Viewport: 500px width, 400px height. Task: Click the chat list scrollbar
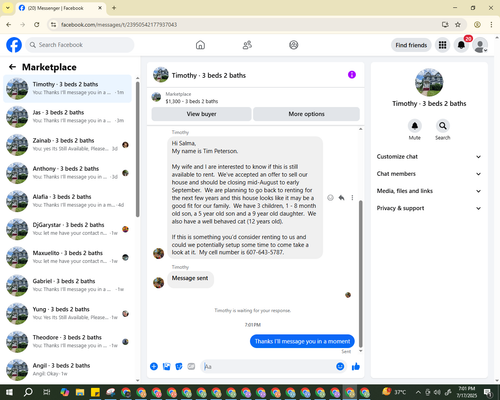tap(137, 149)
